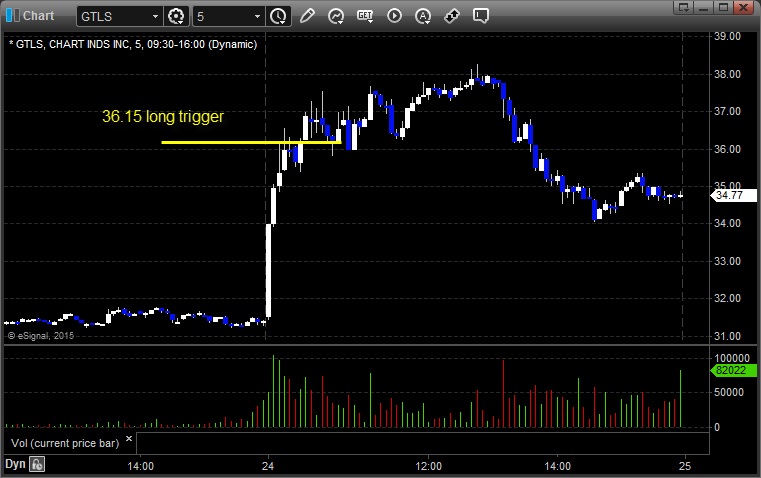Close the Chart window
The image size is (761, 478).
(743, 7)
